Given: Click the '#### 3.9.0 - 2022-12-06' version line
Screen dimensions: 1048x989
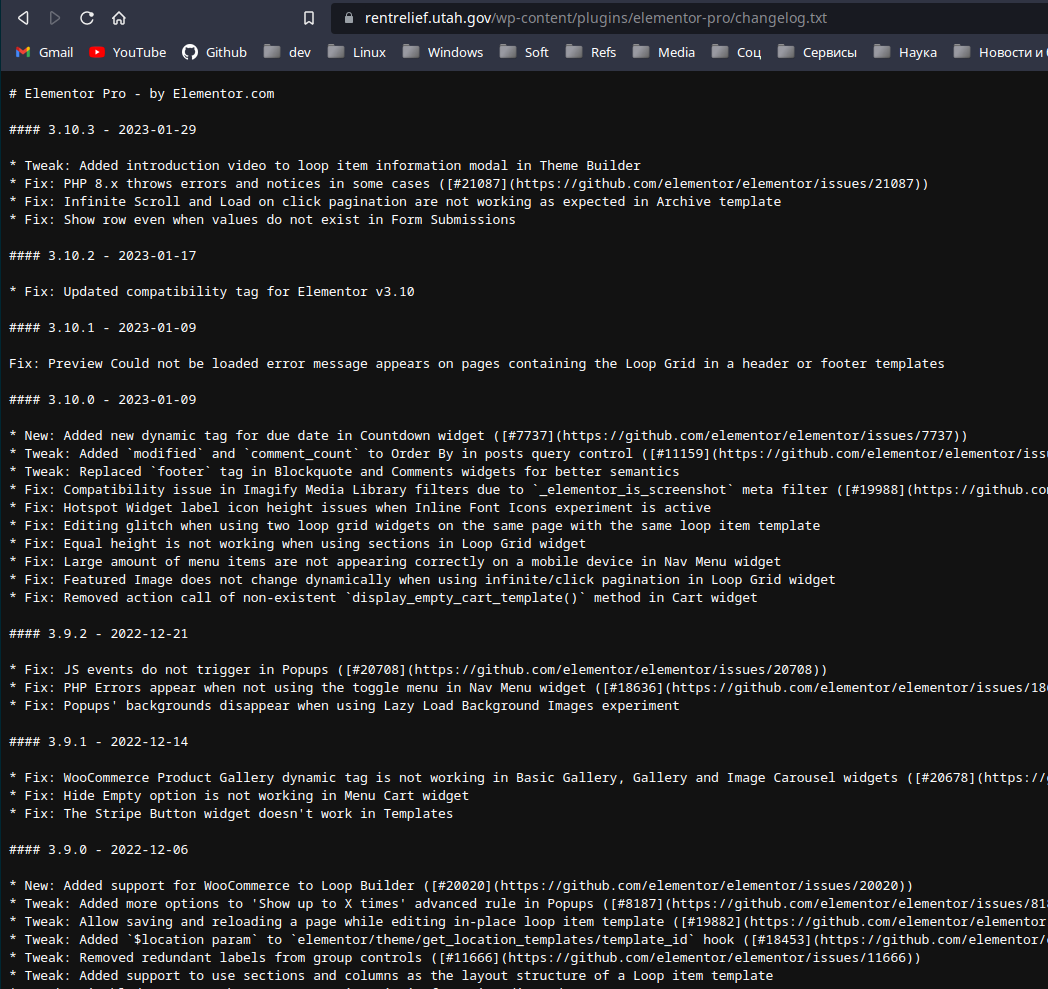Looking at the screenshot, I should 99,851.
